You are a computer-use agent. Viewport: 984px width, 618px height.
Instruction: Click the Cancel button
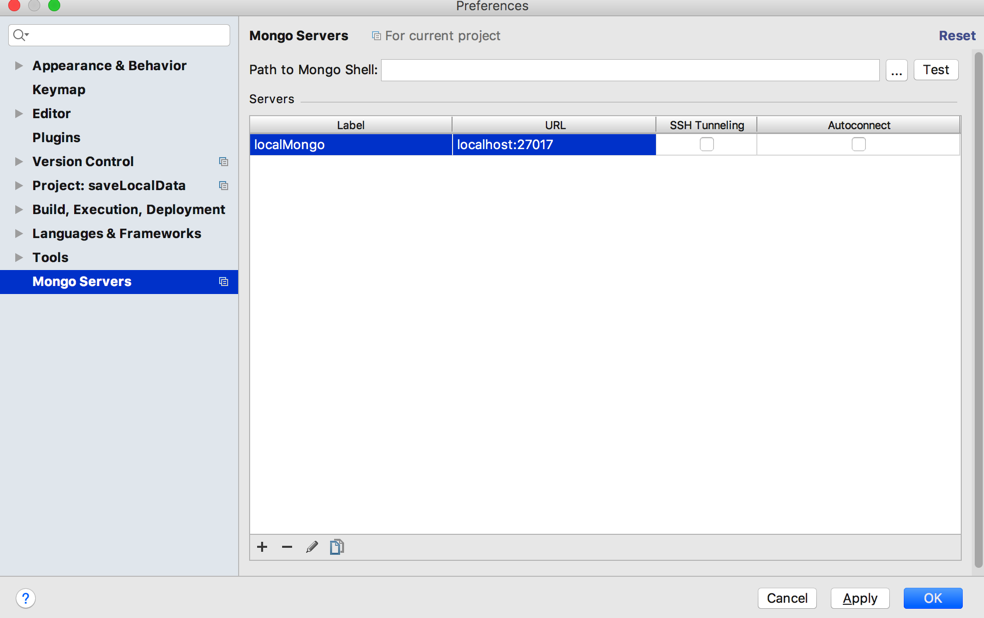pyautogui.click(x=787, y=598)
